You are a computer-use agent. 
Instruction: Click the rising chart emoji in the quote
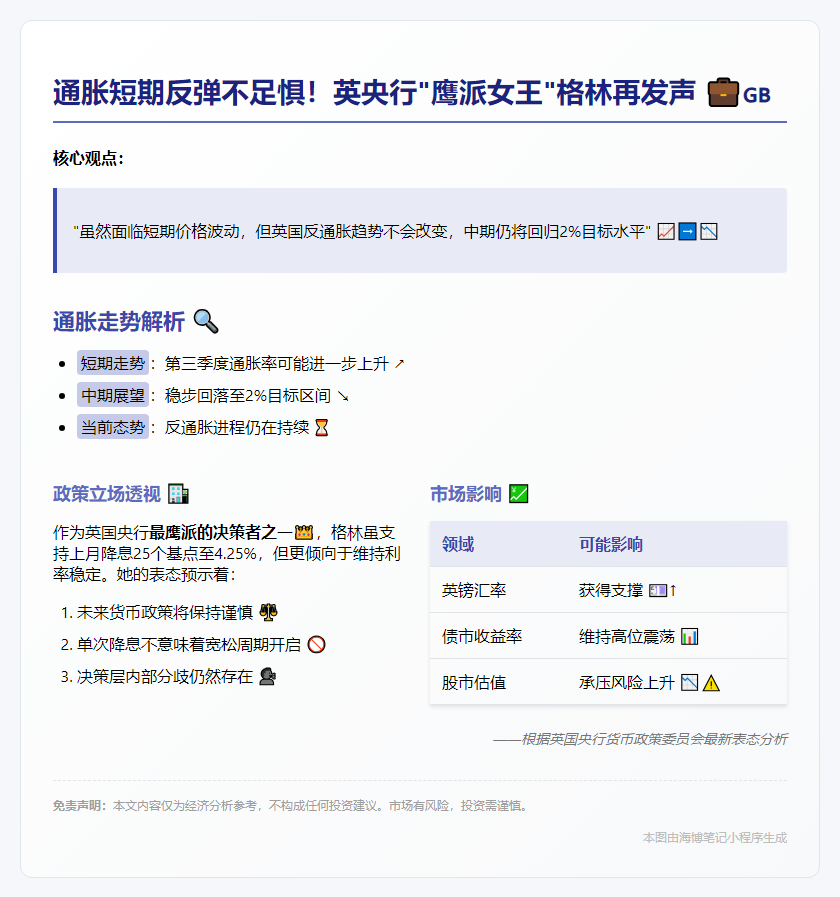coord(666,232)
